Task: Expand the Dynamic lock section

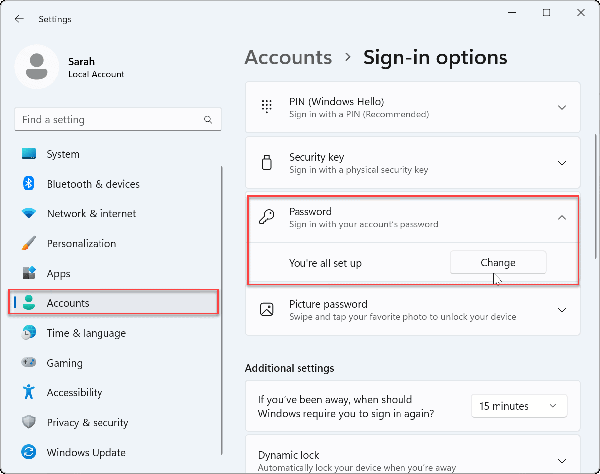Action: click(561, 458)
